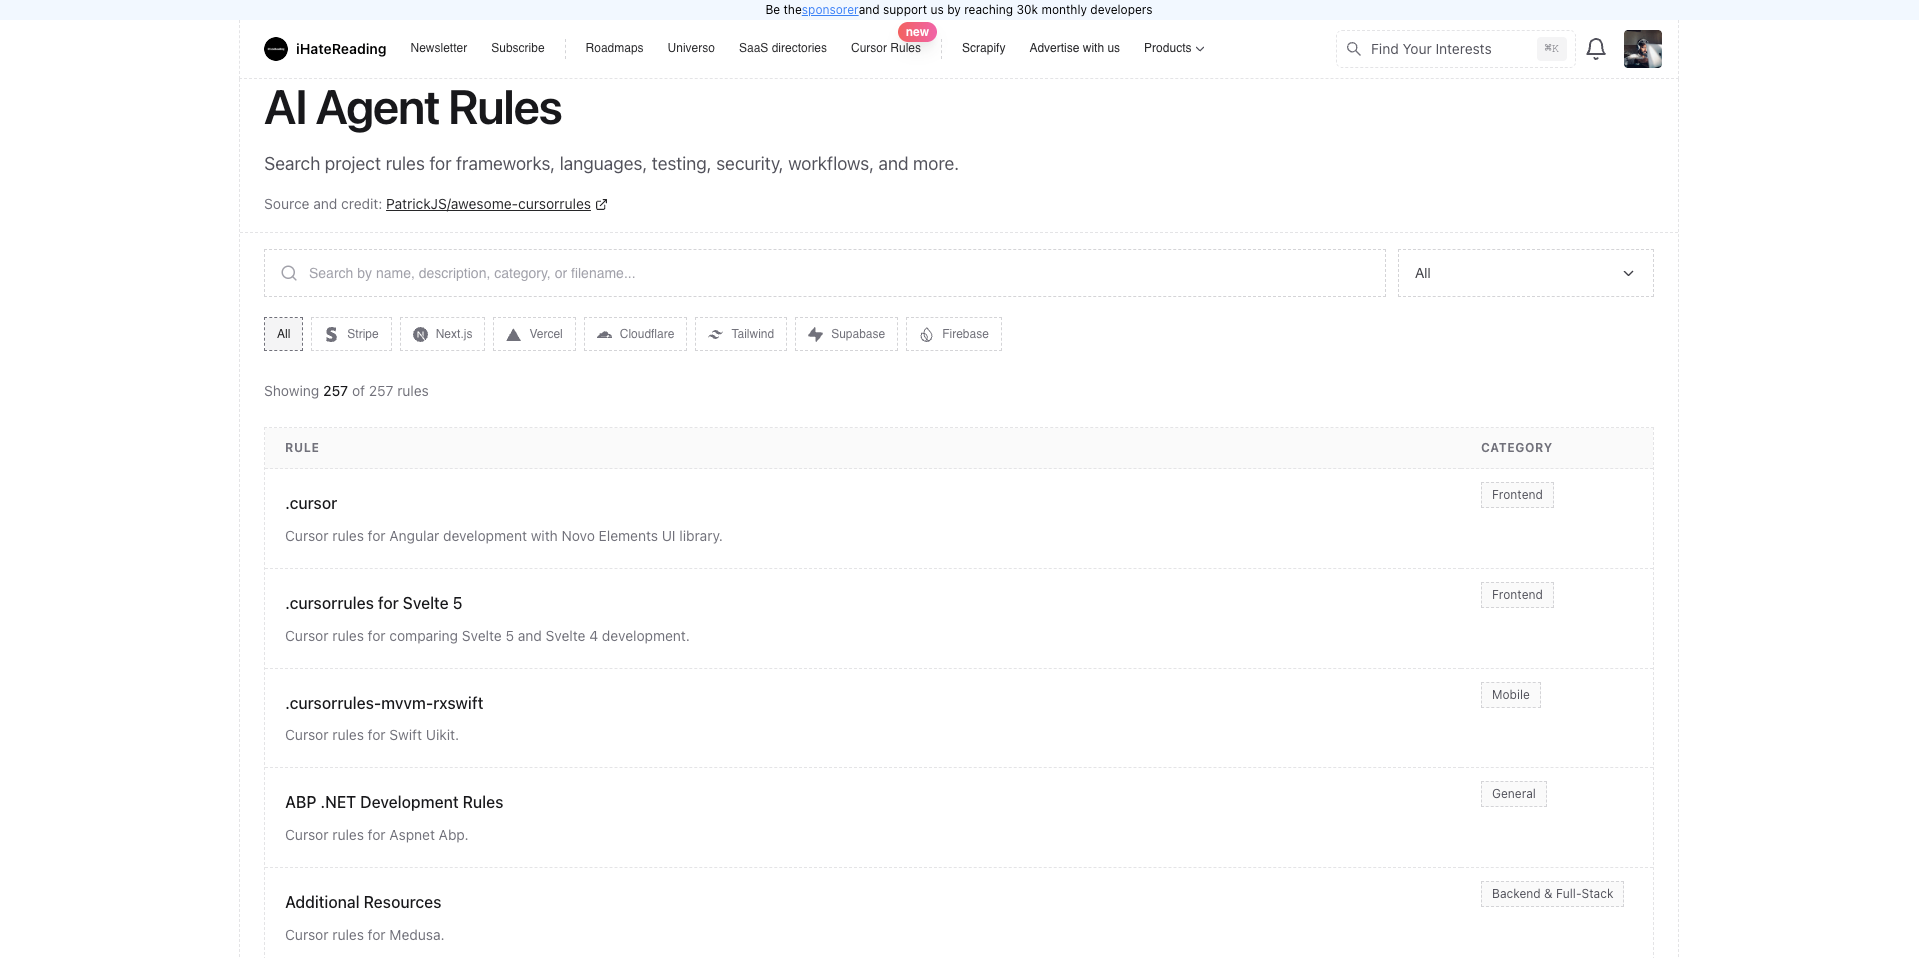Open the ABP .NET Development Rules entry
Screen dimensions: 1919x958
[x=394, y=802]
